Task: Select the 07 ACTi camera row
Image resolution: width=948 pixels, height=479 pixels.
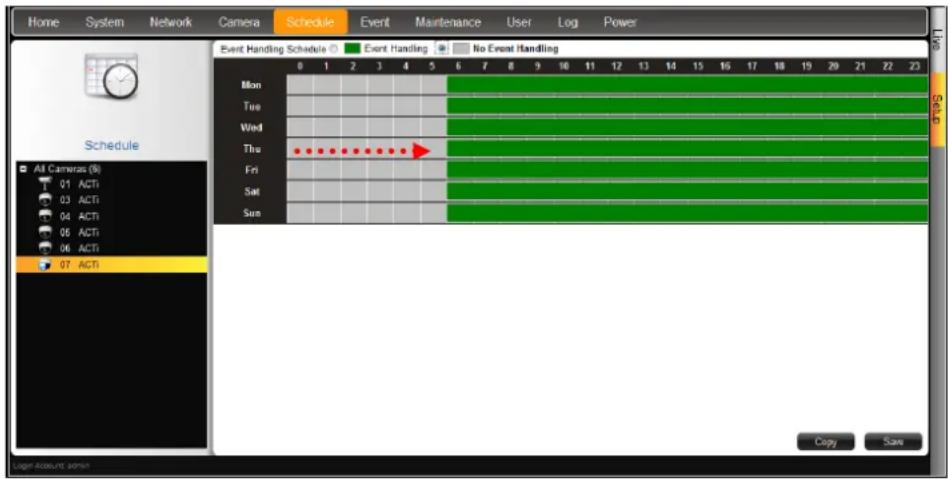Action: [x=111, y=264]
